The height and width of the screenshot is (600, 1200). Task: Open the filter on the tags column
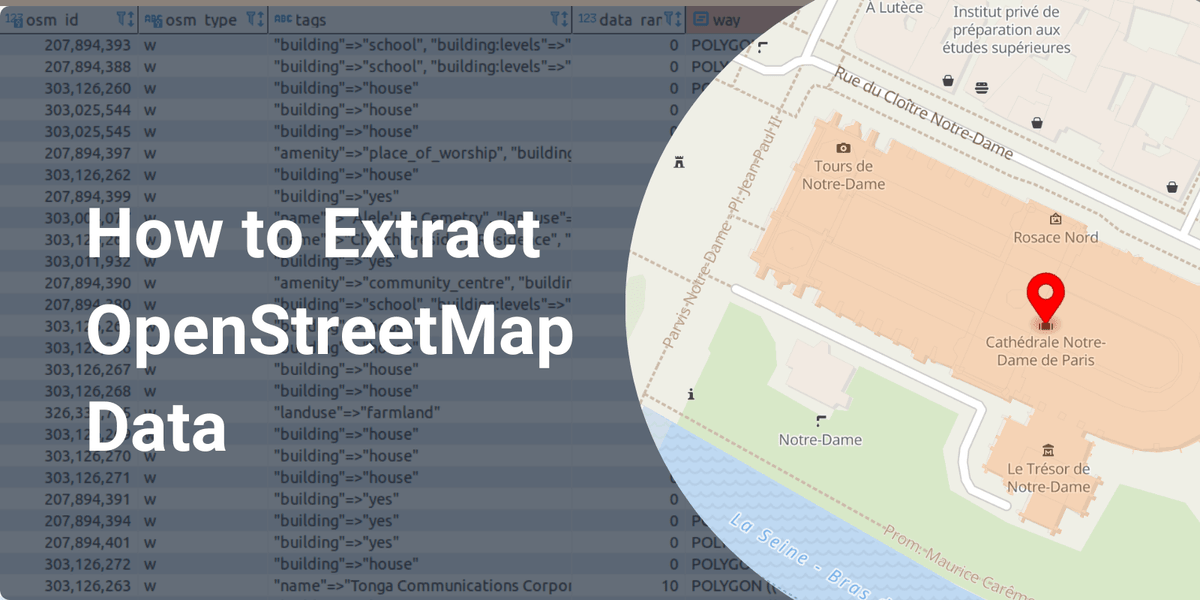tap(558, 19)
